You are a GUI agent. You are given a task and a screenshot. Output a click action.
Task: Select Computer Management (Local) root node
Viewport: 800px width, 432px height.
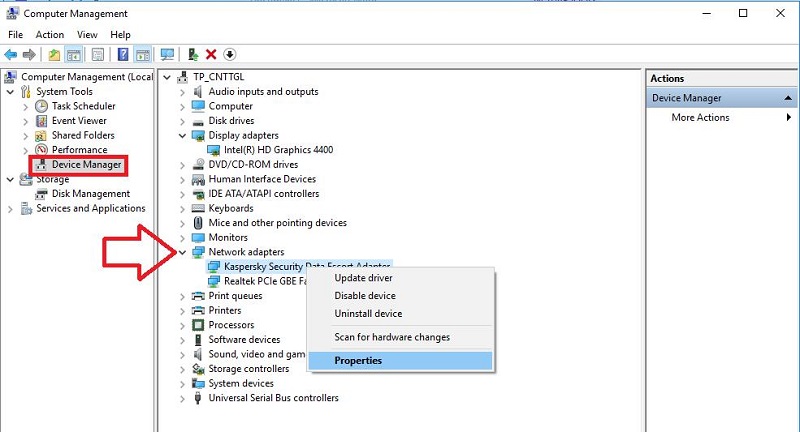pyautogui.click(x=87, y=77)
